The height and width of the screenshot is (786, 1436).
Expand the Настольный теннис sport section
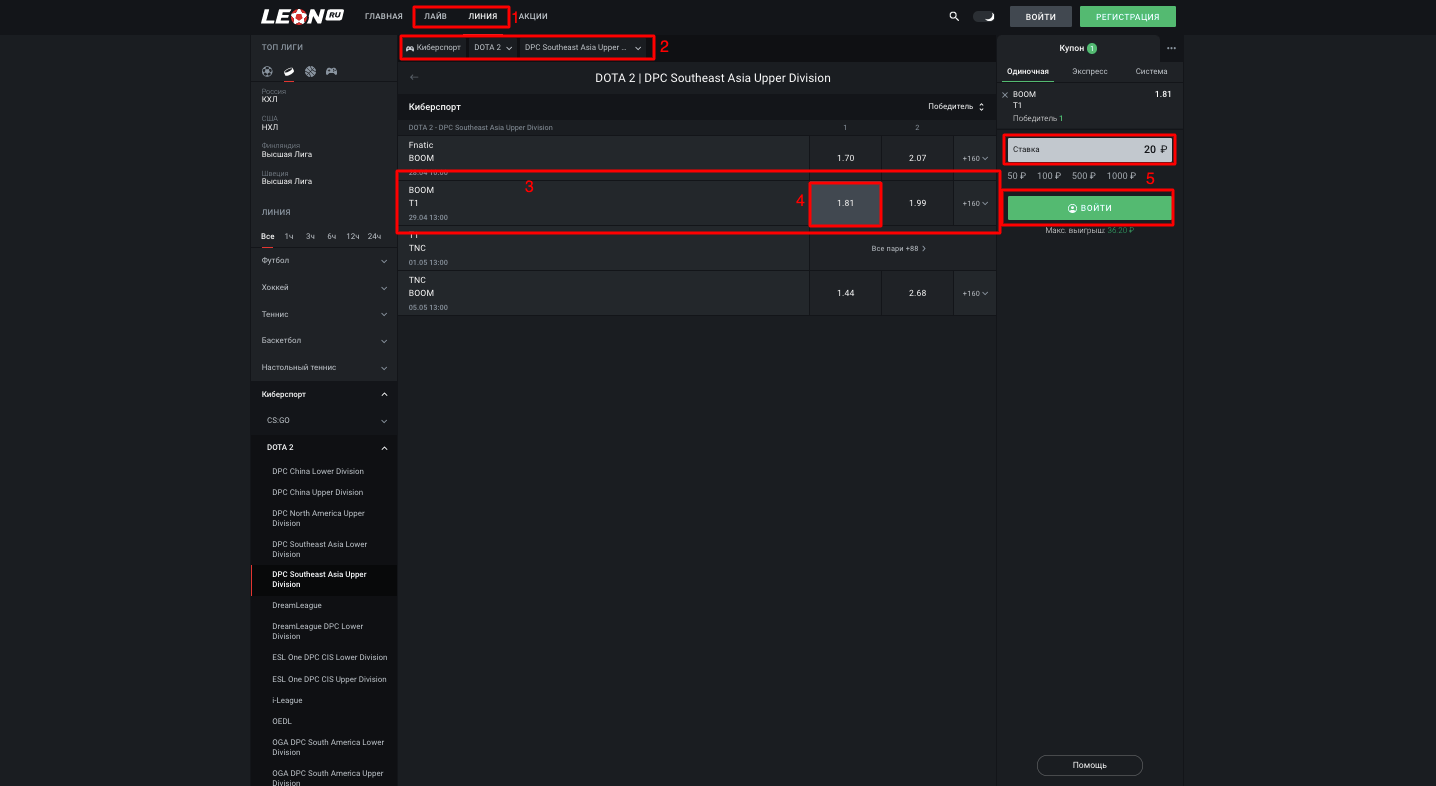pos(324,367)
